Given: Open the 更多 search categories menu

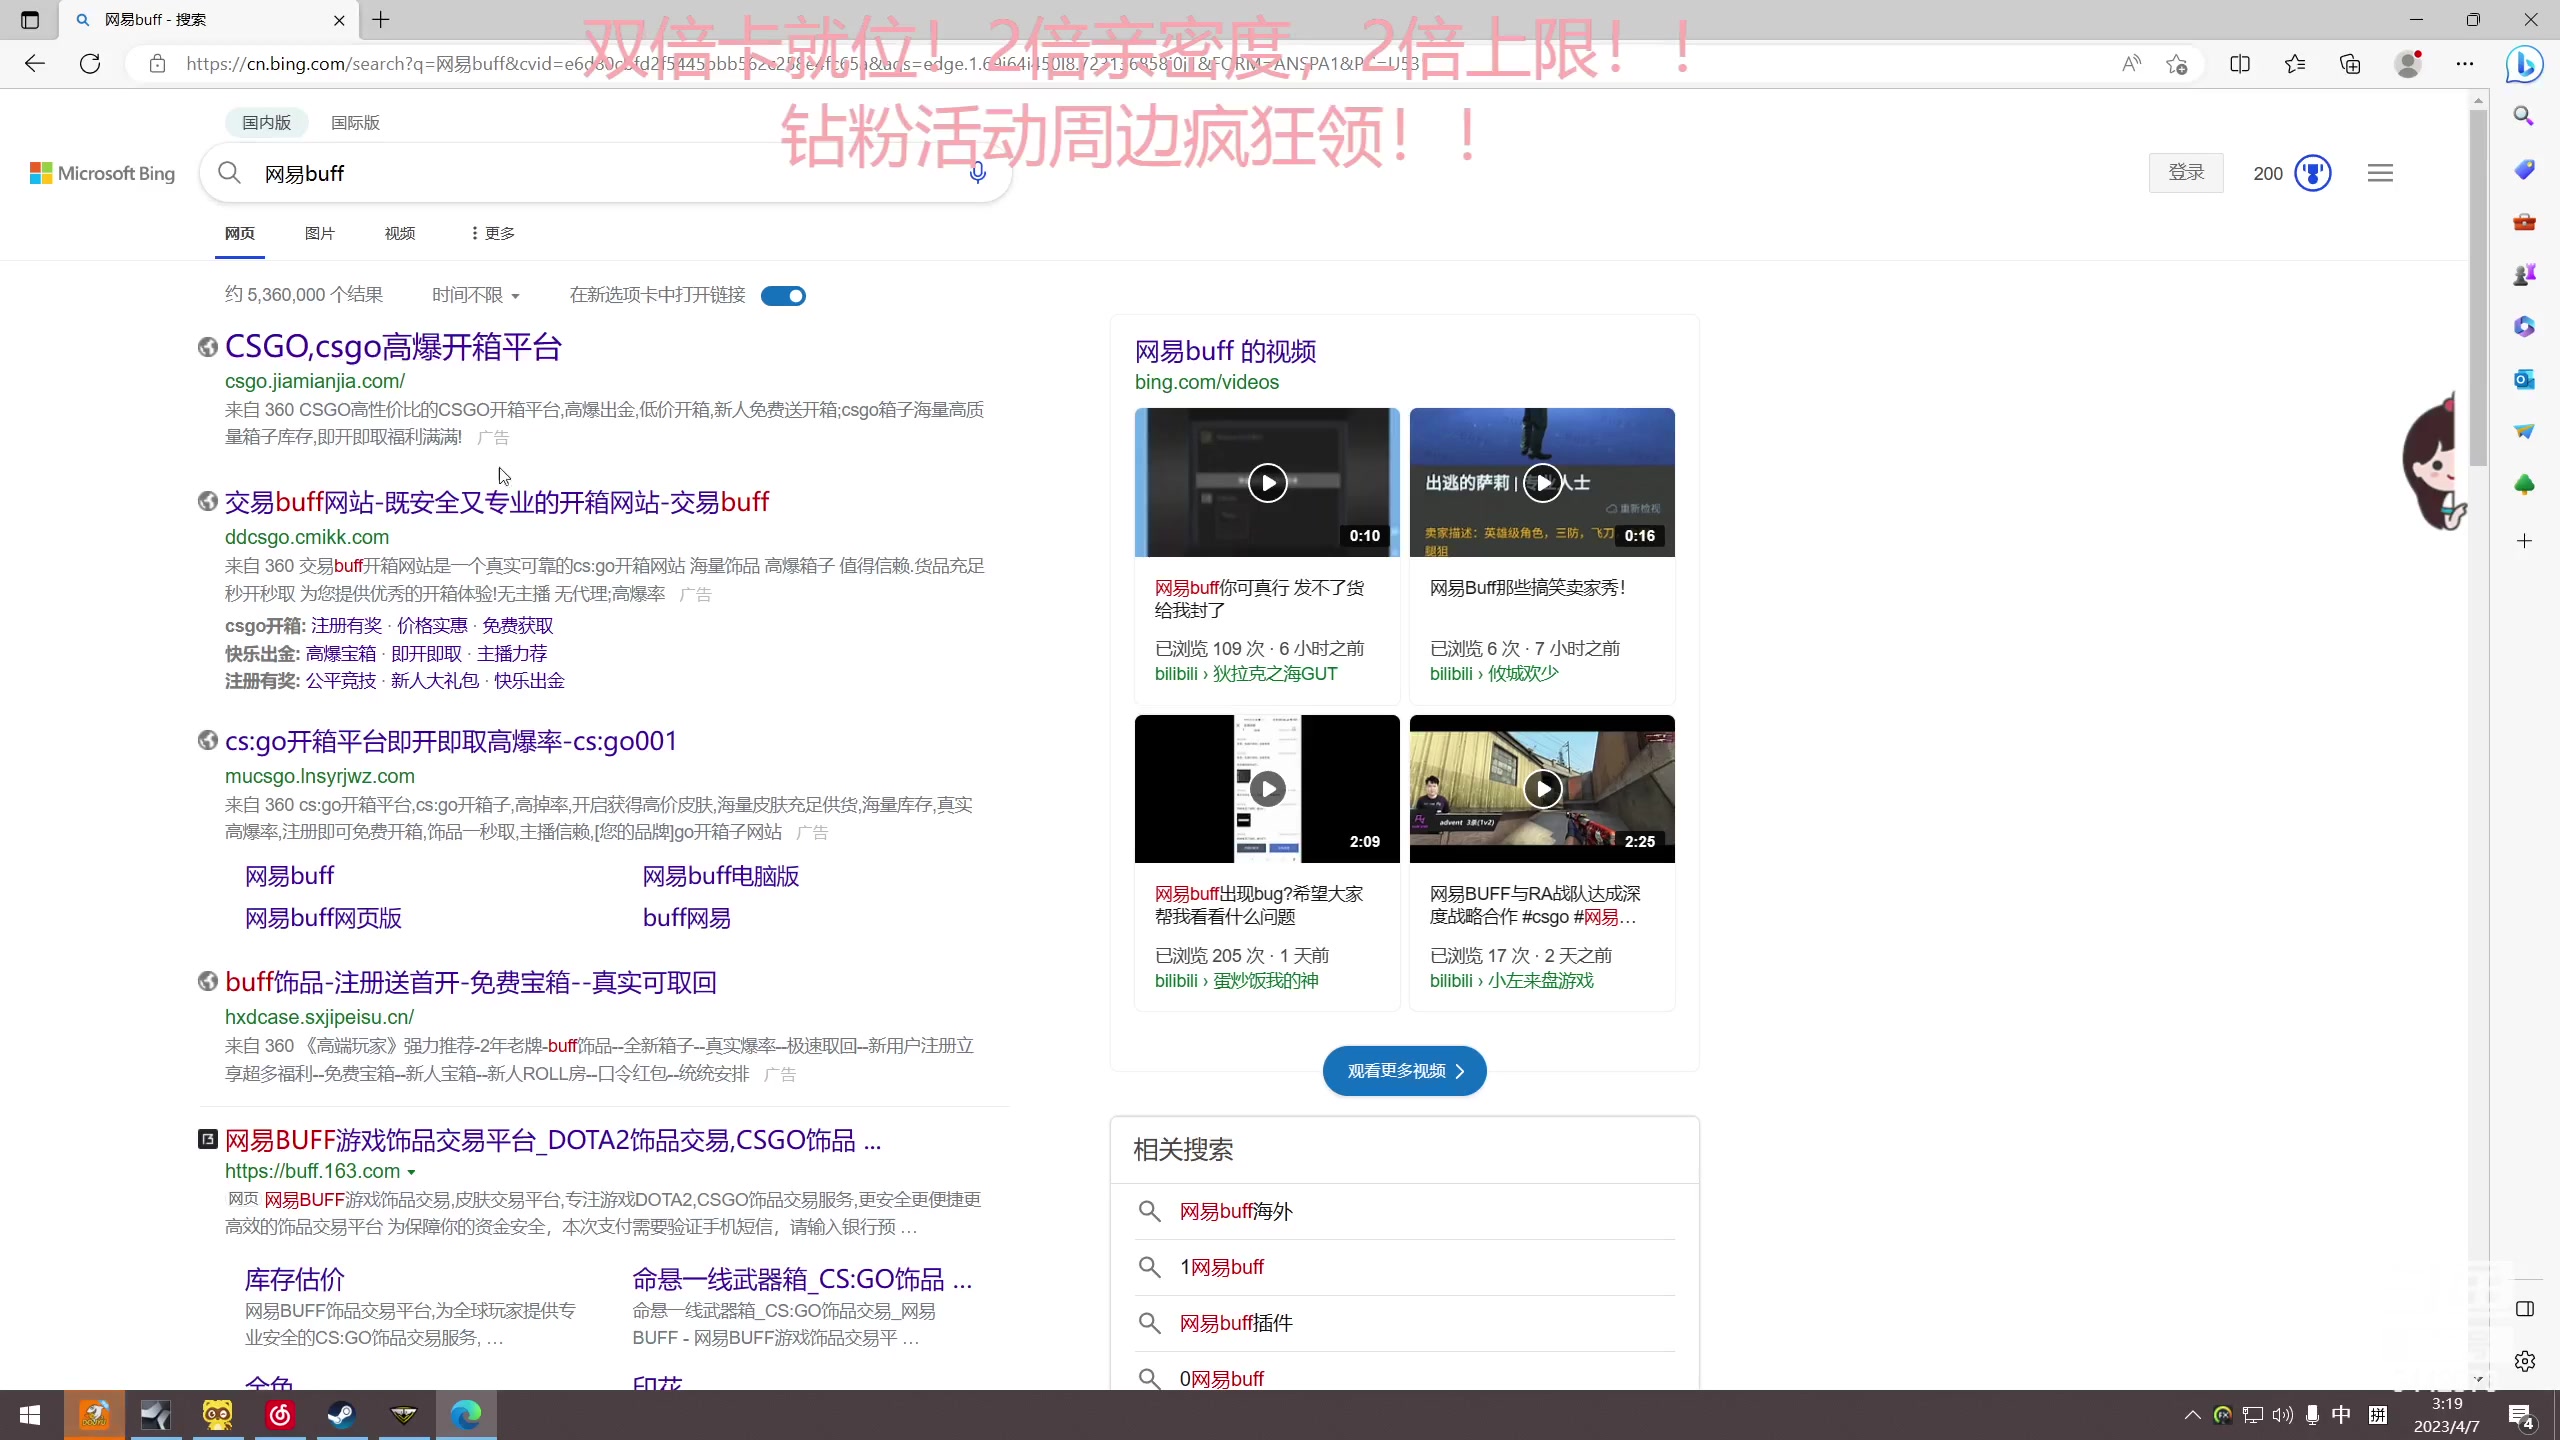Looking at the screenshot, I should [492, 233].
